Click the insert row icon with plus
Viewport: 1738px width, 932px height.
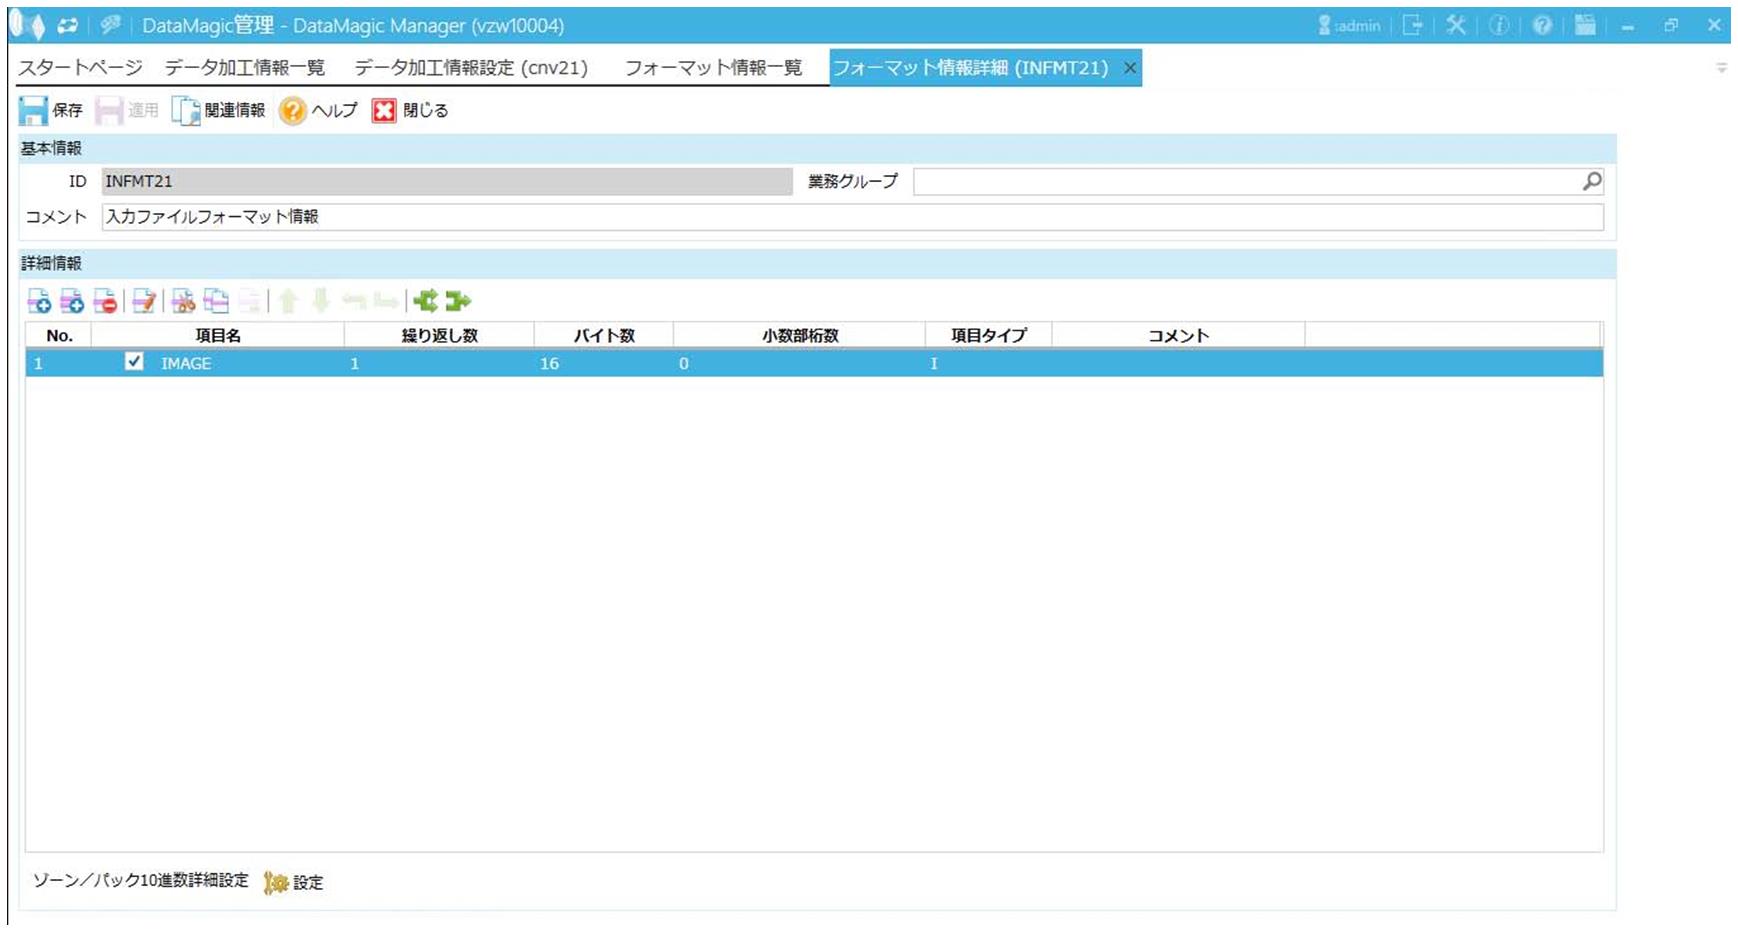(72, 301)
